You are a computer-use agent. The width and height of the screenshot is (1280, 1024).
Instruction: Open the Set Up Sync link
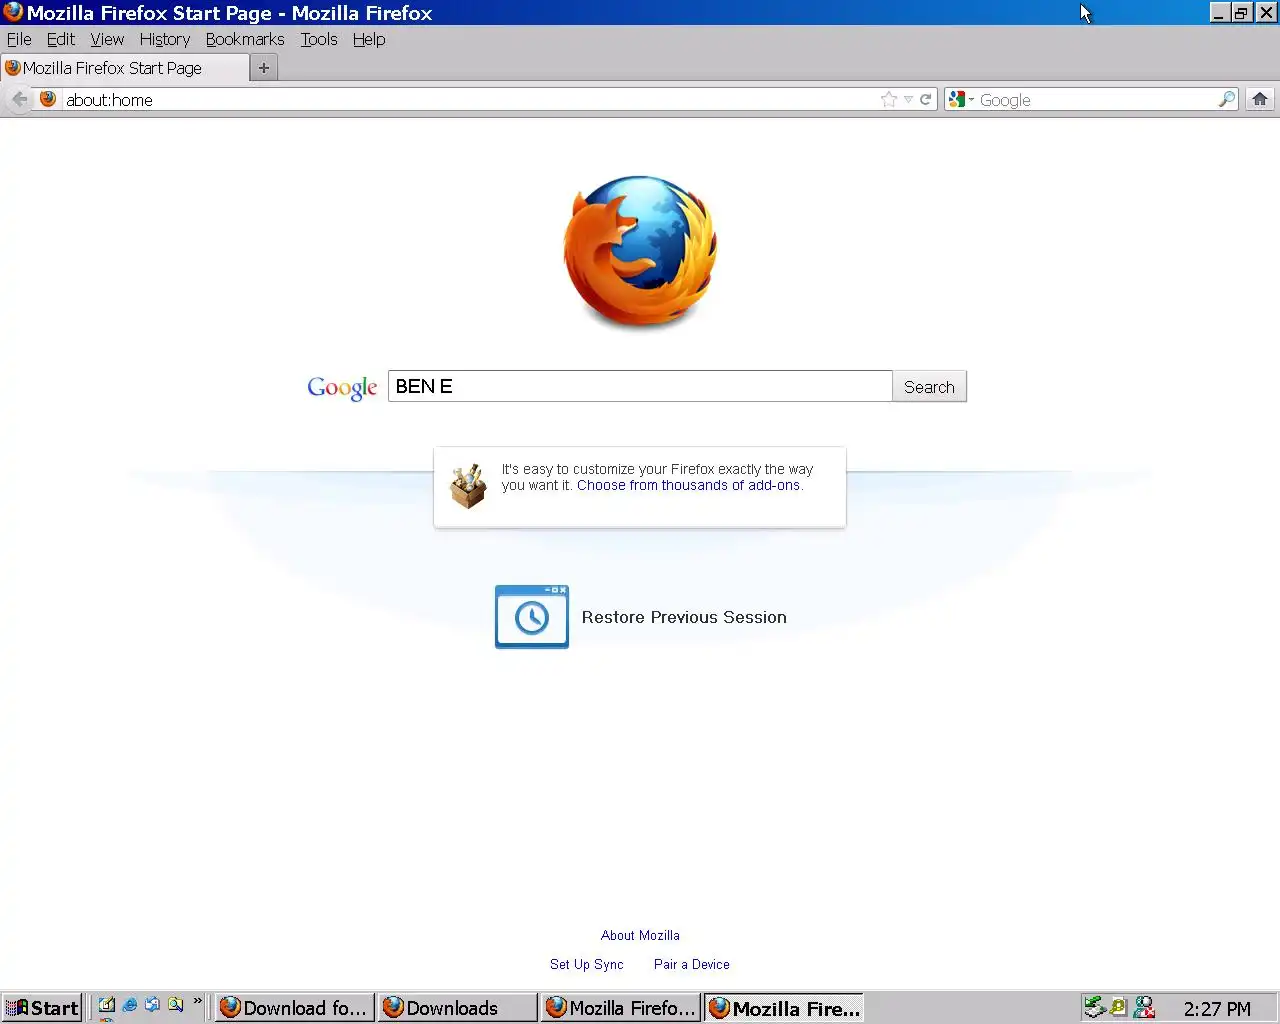tap(587, 964)
